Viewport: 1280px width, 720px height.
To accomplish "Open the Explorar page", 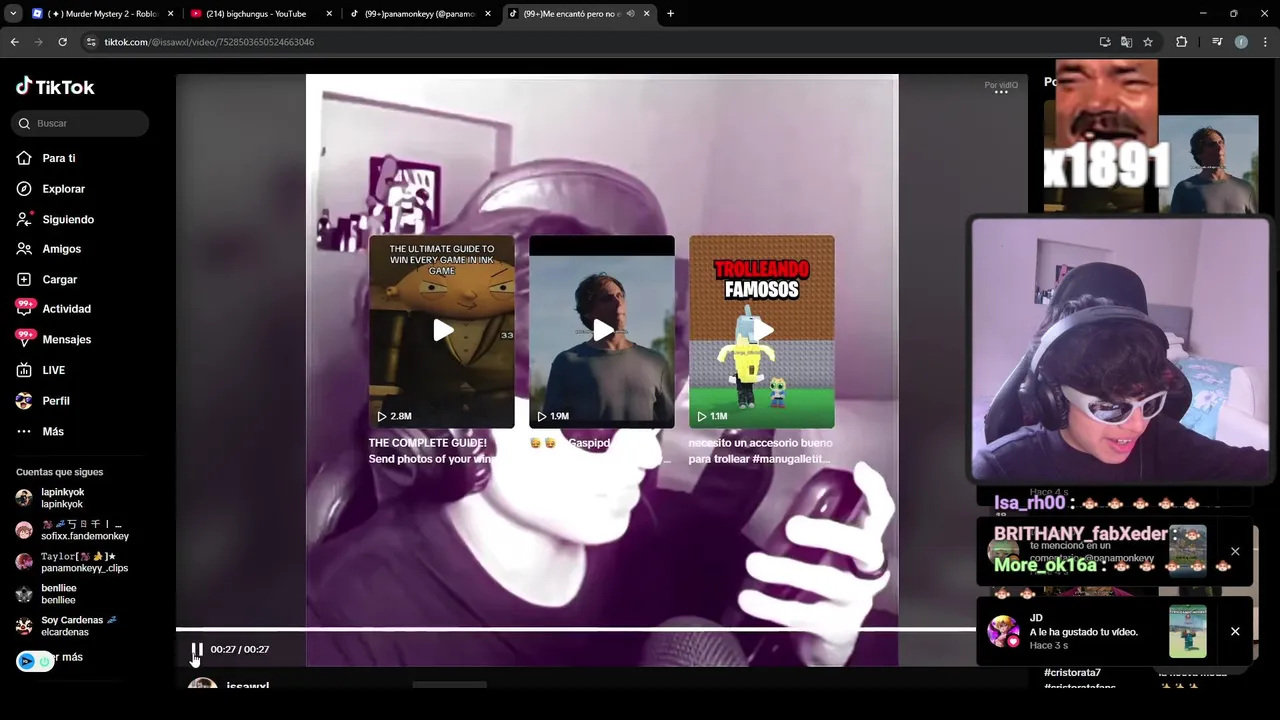I will tap(63, 189).
